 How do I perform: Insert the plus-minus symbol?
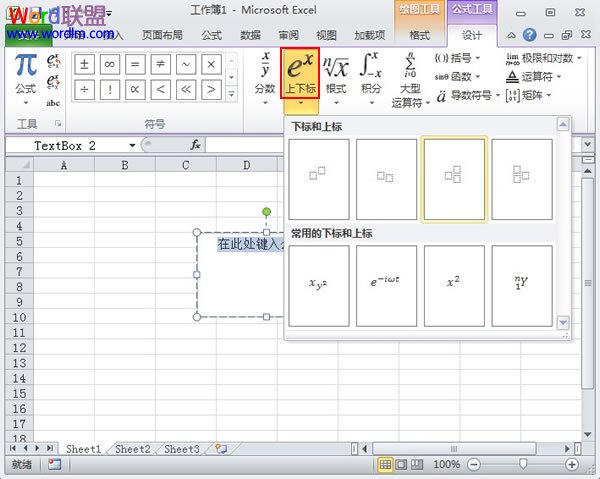click(85, 64)
